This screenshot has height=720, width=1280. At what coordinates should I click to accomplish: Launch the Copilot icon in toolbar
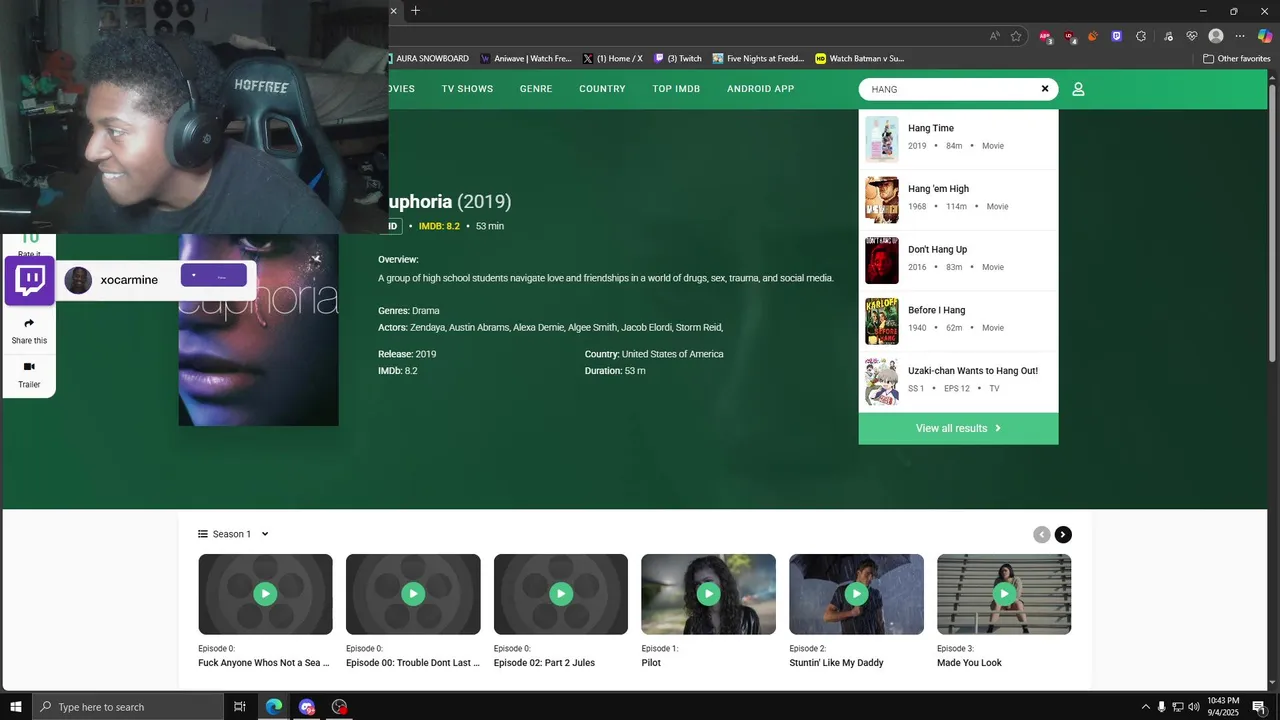pyautogui.click(x=1265, y=36)
